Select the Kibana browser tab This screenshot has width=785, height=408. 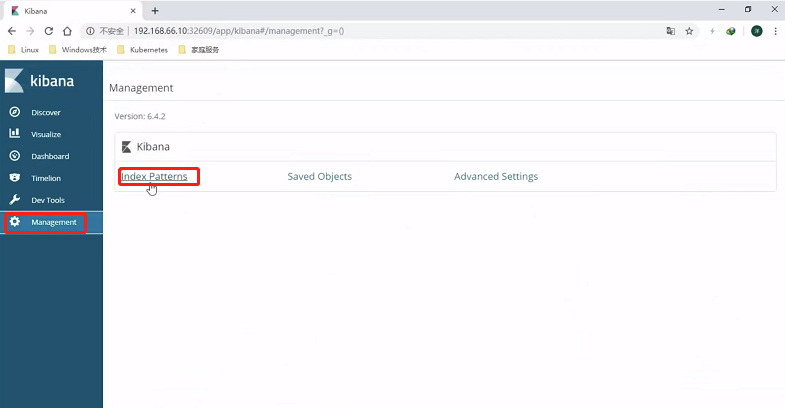73,11
